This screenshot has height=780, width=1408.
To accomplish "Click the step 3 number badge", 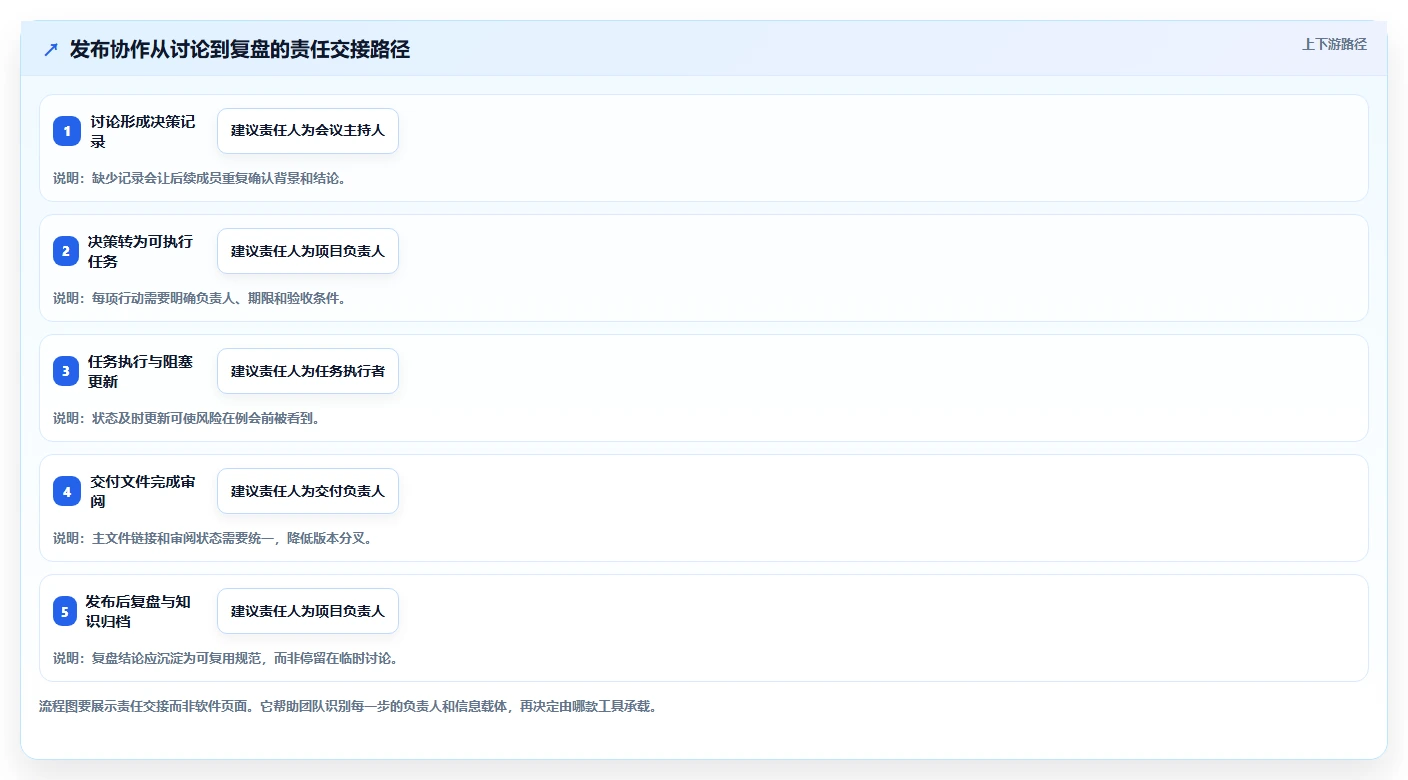I will point(66,371).
